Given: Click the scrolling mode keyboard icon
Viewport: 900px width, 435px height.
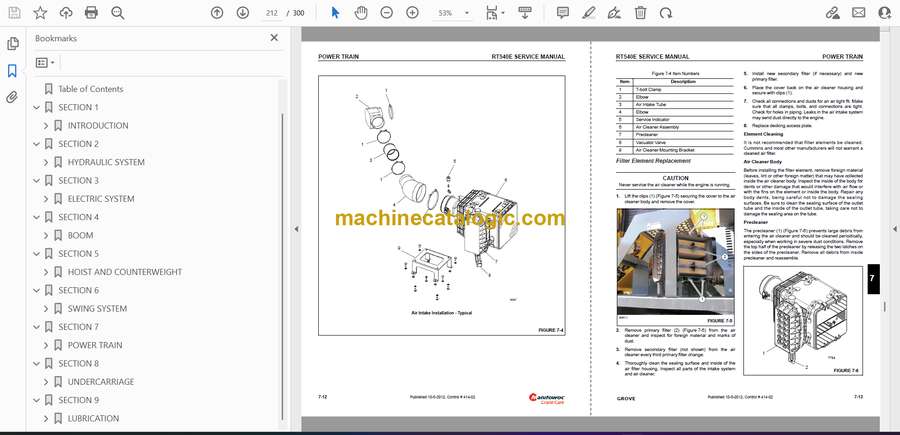Looking at the screenshot, I should [x=525, y=13].
